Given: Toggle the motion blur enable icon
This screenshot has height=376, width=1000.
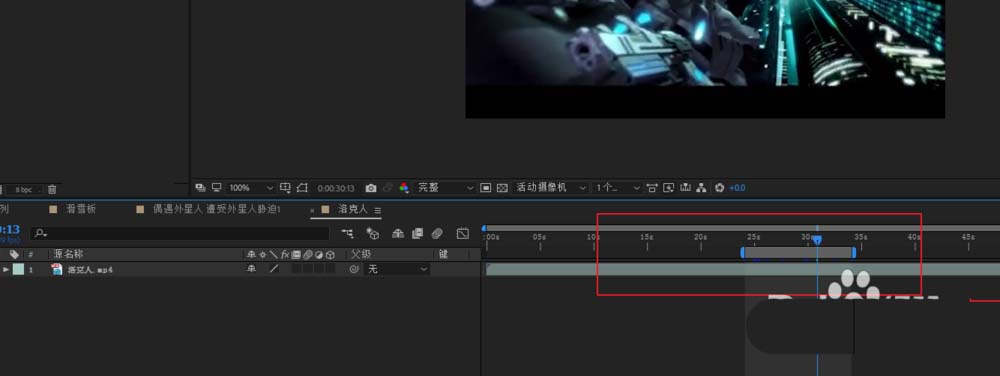Looking at the screenshot, I should click(437, 234).
